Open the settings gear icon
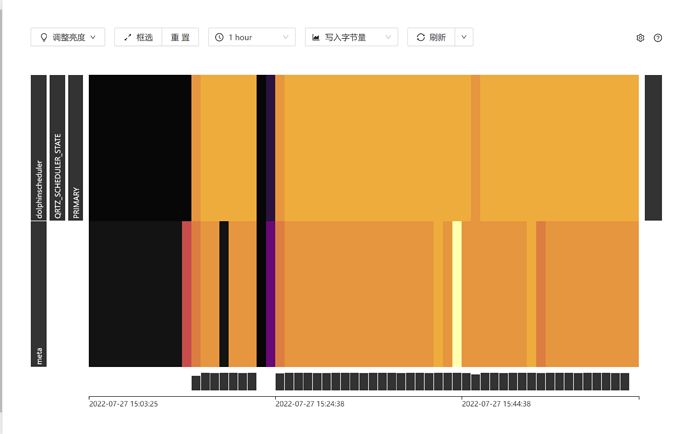 point(640,38)
